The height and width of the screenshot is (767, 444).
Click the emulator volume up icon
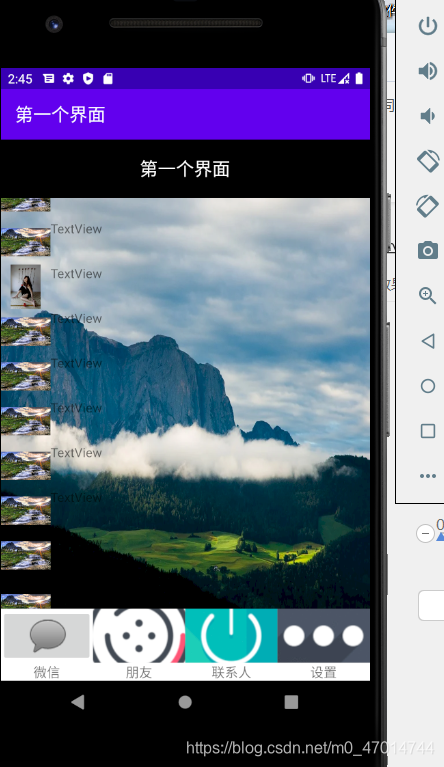pyautogui.click(x=428, y=71)
